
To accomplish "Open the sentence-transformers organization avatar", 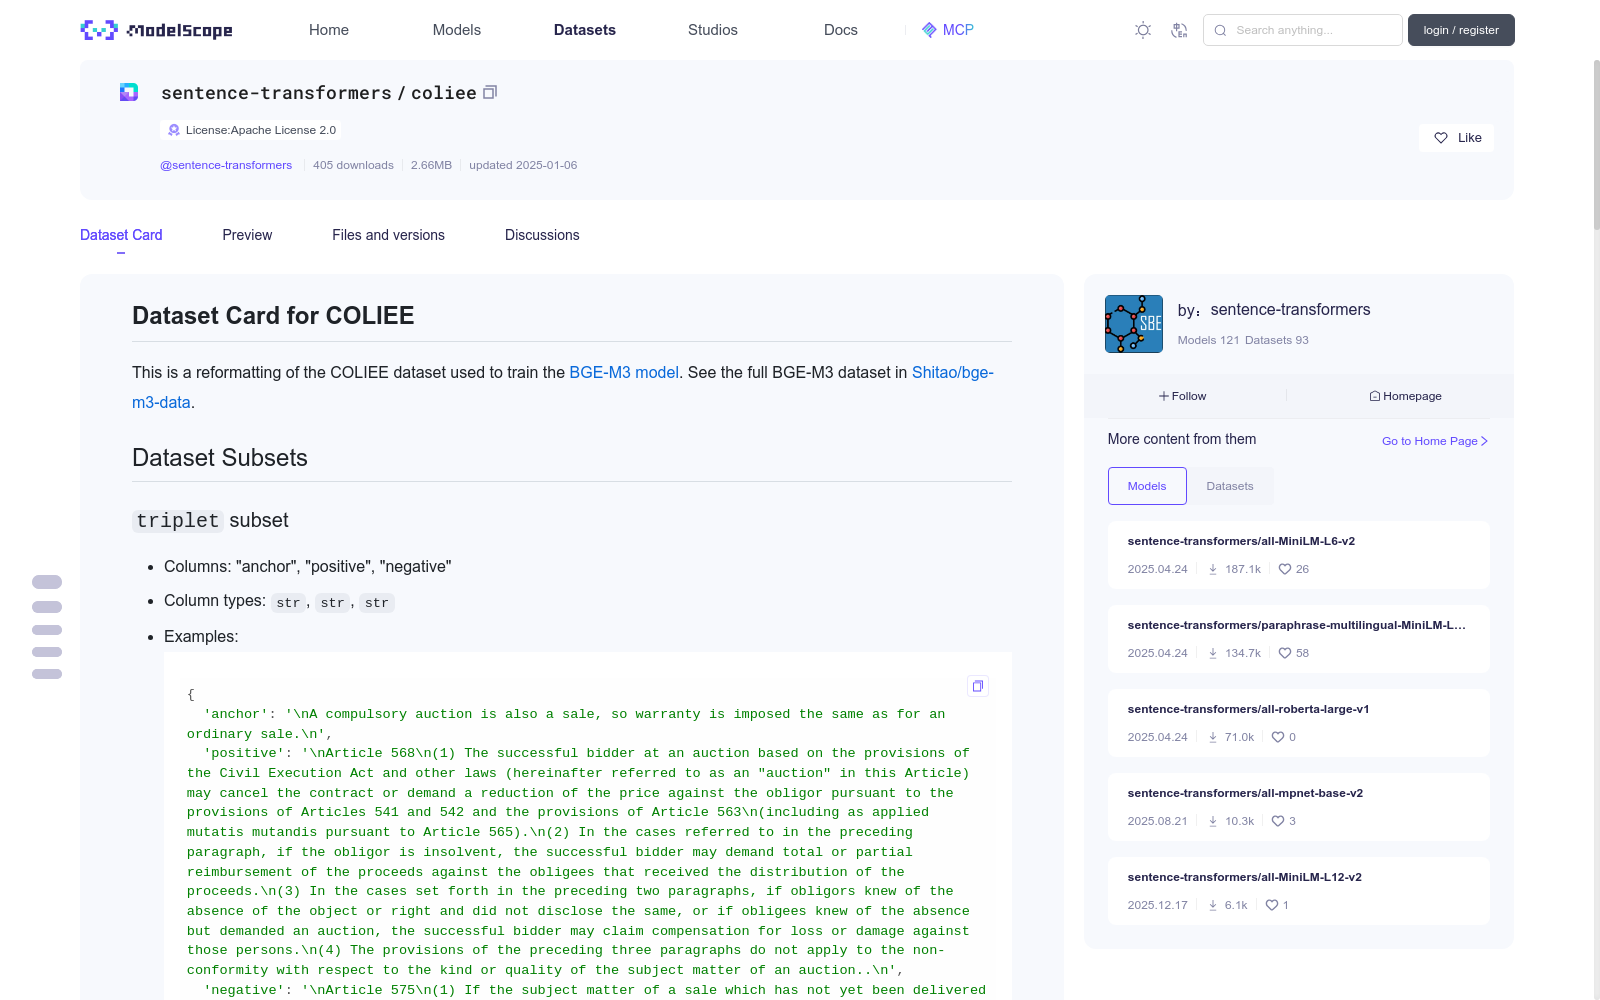I will [1134, 324].
